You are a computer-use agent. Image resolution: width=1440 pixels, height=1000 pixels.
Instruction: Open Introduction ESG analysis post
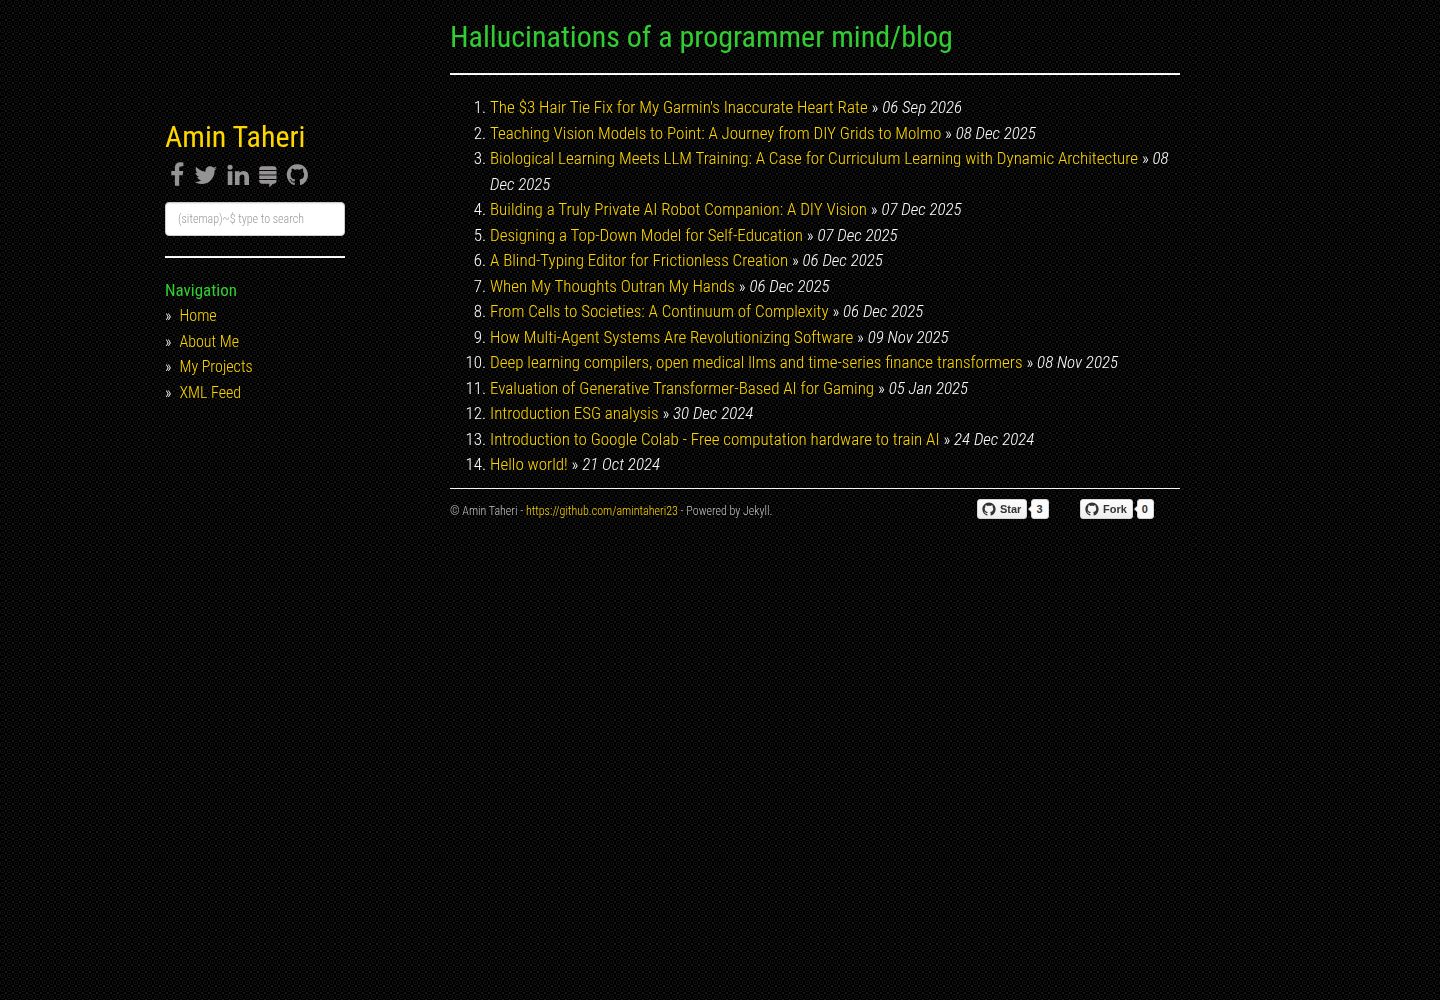click(574, 413)
